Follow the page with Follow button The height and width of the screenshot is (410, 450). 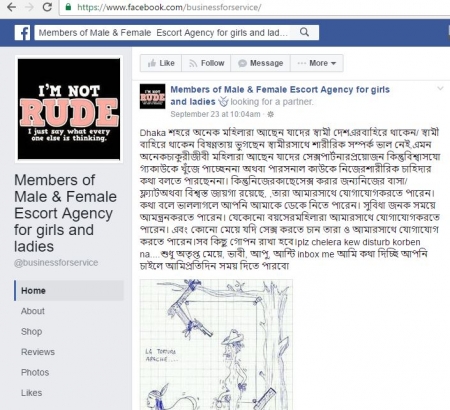pos(206,63)
